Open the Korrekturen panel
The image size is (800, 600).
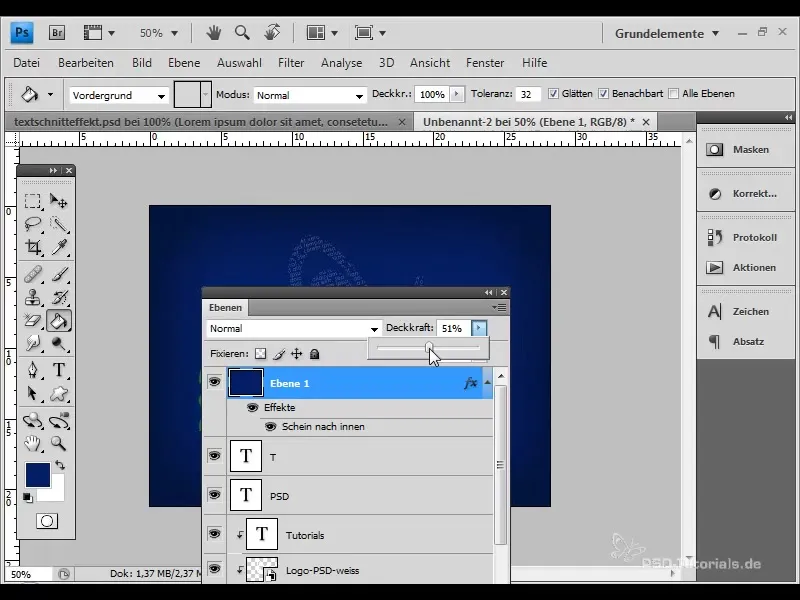[x=743, y=194]
